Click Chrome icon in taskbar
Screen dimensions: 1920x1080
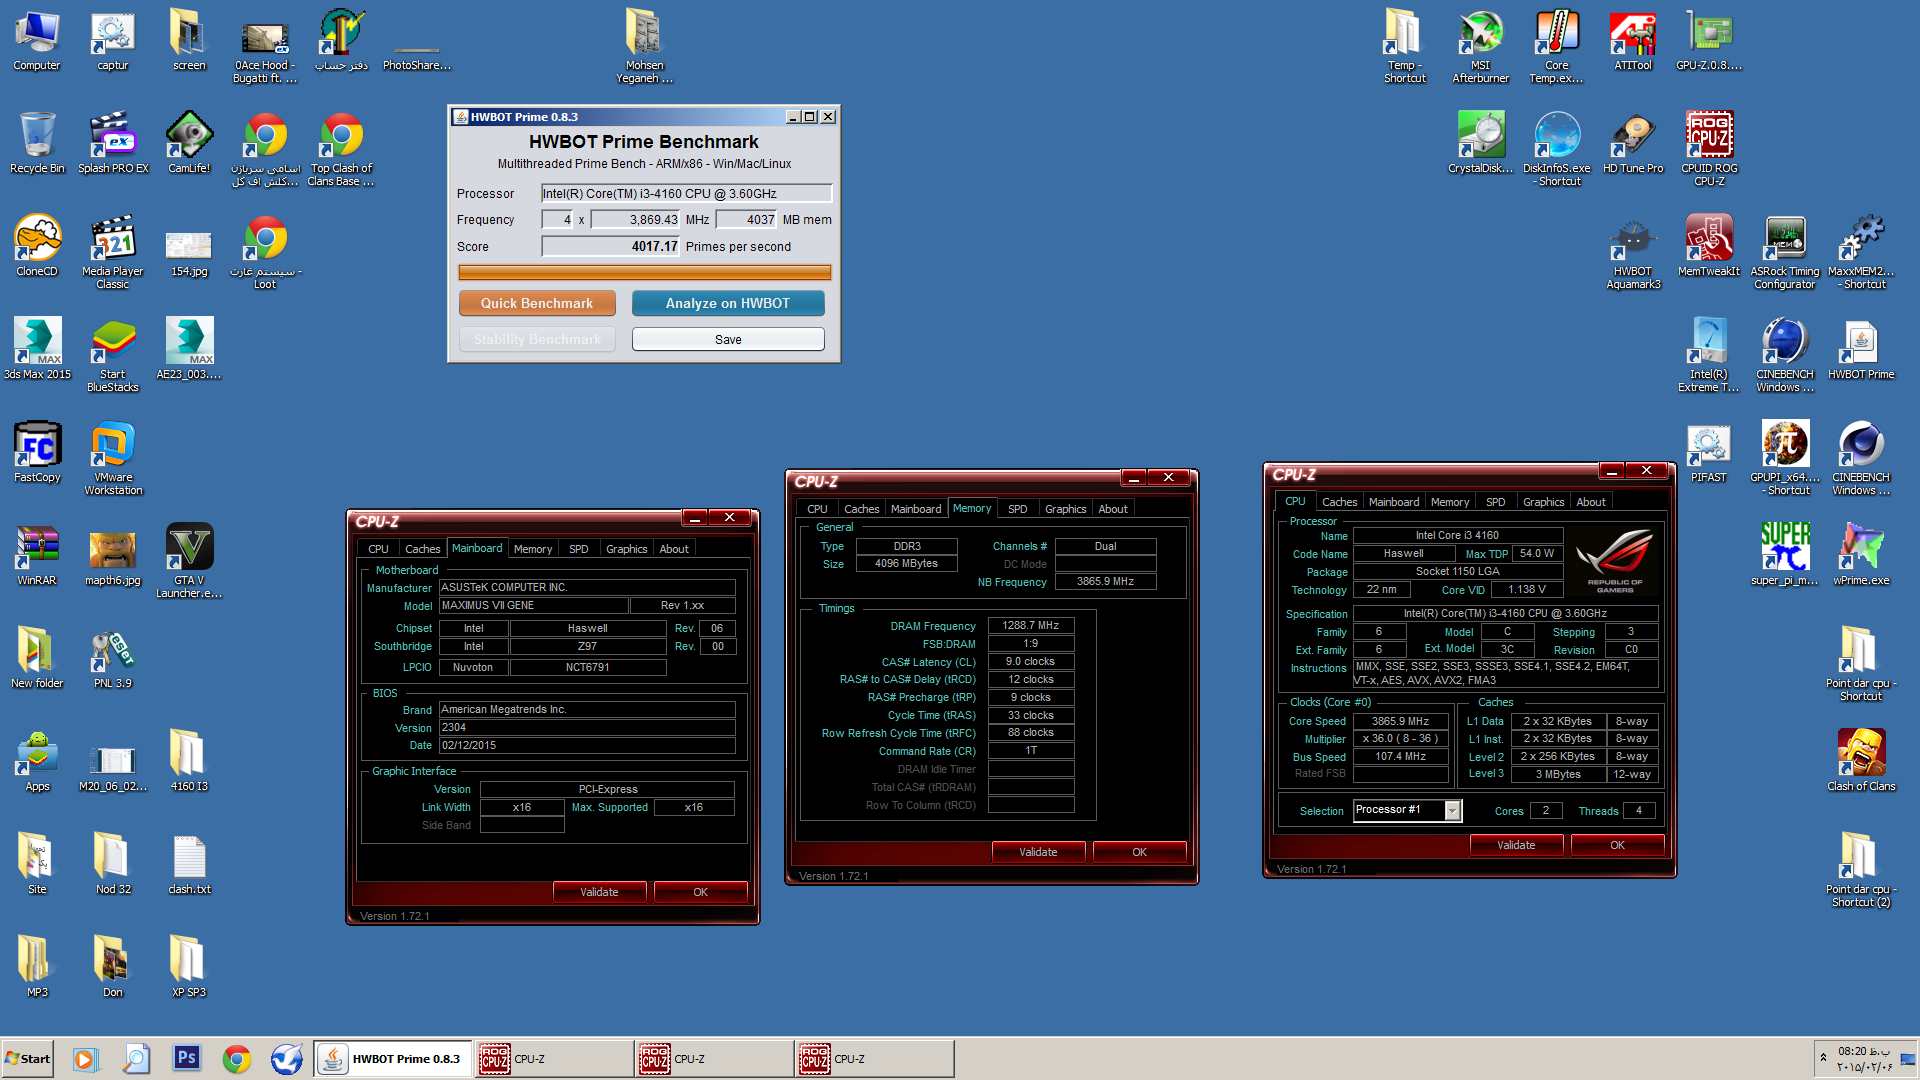tap(237, 1059)
